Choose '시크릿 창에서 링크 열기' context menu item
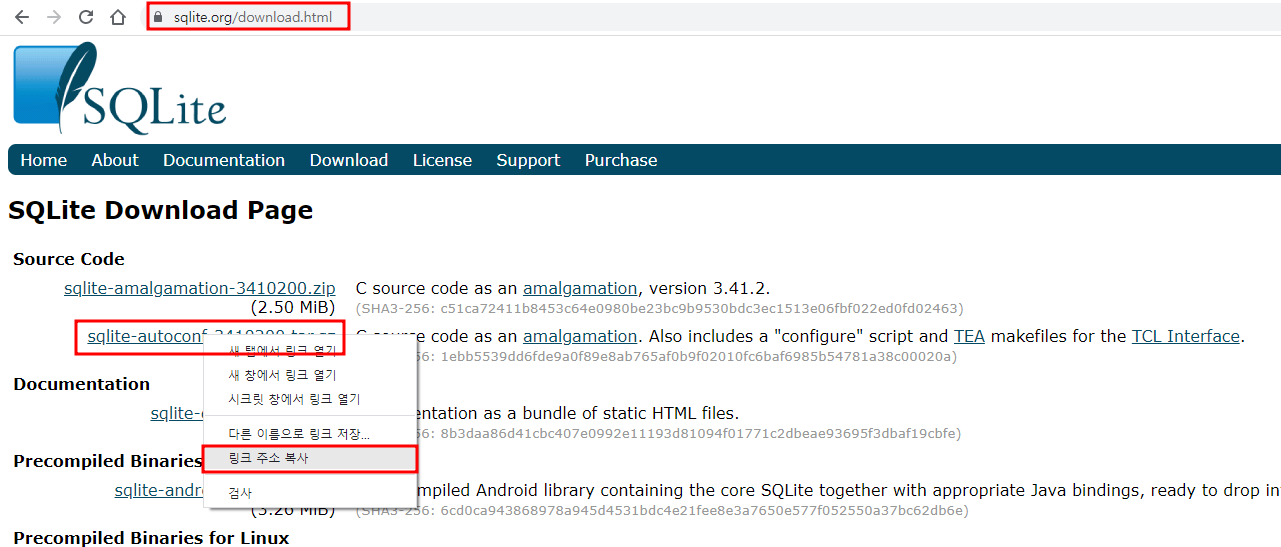The image size is (1281, 547). click(310, 399)
